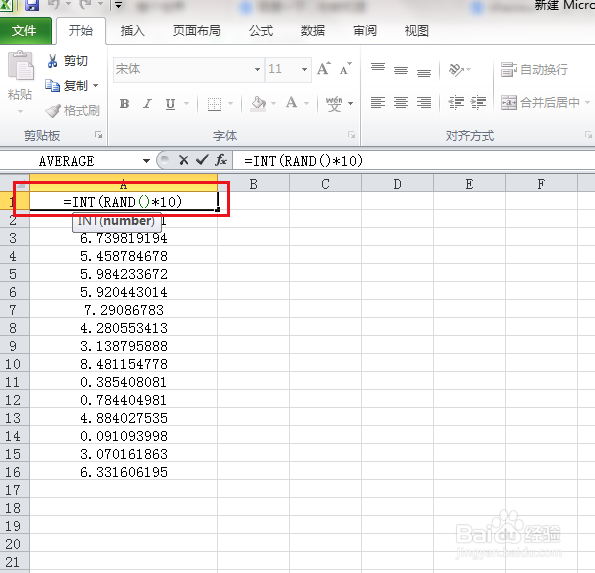Click the select-all corner button

point(14,184)
